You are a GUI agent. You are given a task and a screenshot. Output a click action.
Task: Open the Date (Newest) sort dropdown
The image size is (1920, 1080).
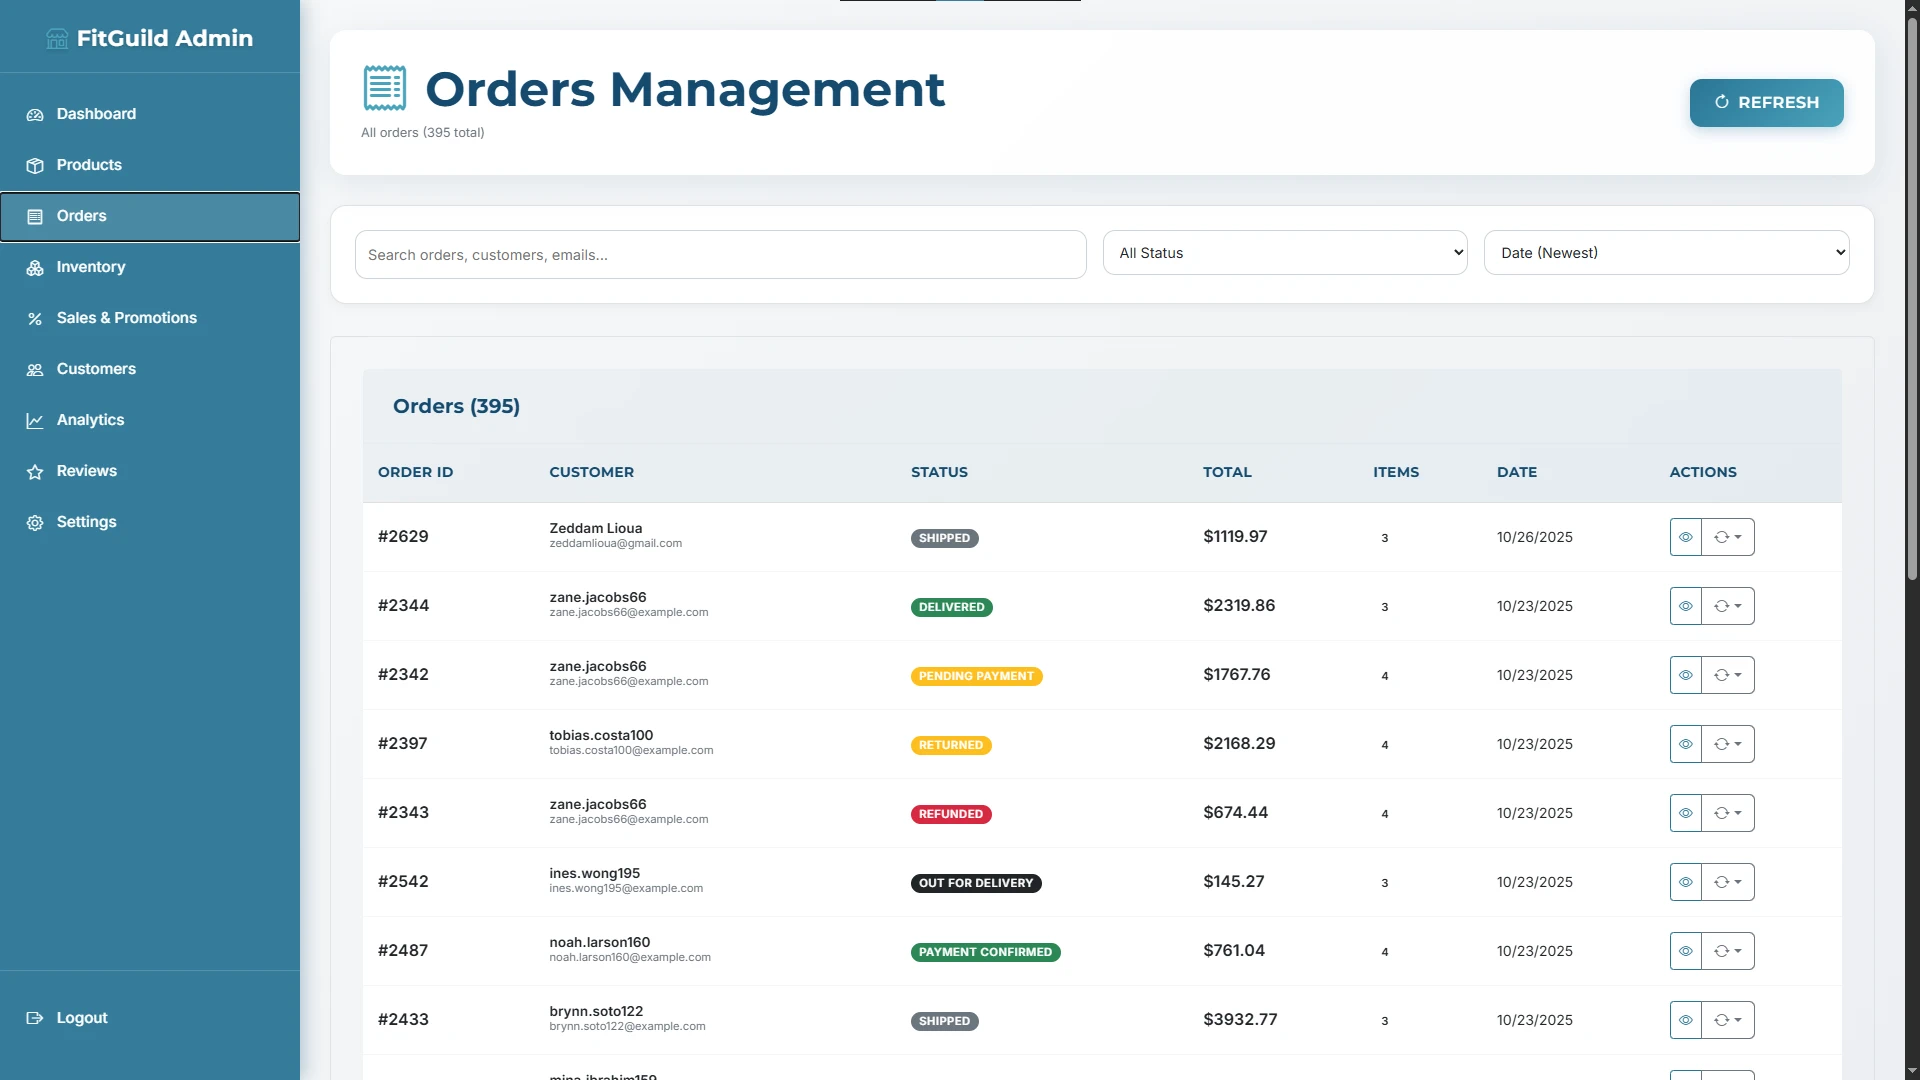pos(1667,253)
